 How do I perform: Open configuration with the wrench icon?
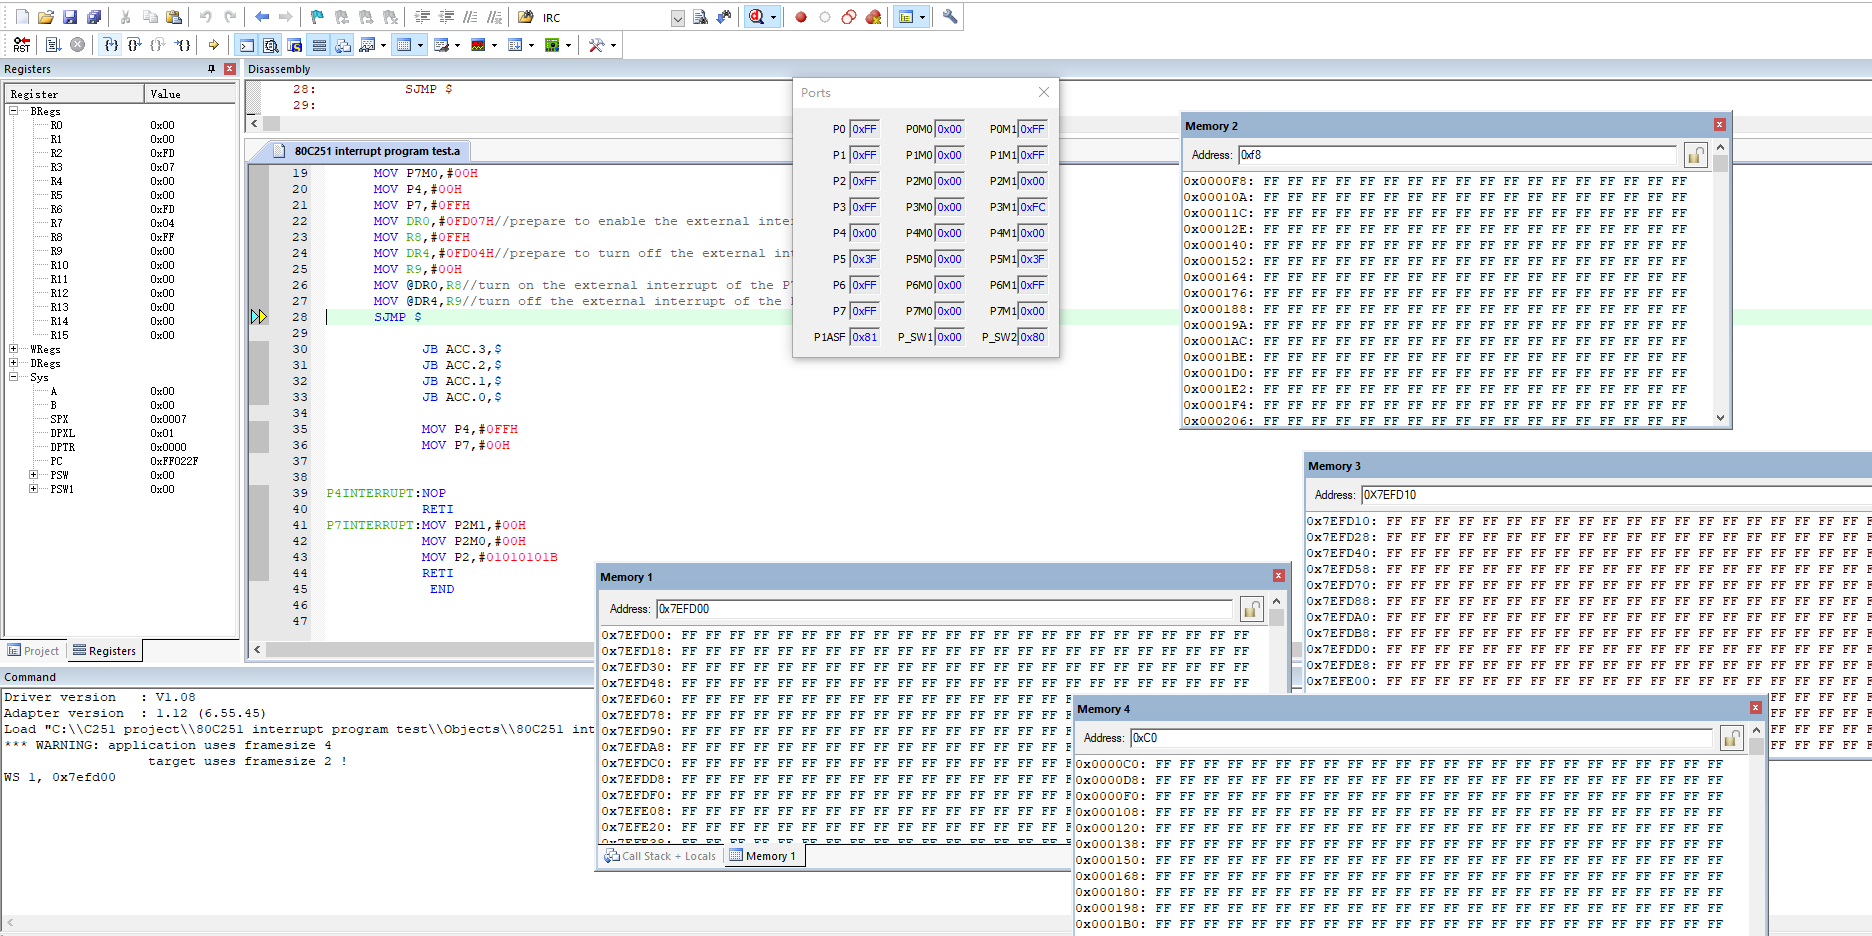tap(950, 17)
